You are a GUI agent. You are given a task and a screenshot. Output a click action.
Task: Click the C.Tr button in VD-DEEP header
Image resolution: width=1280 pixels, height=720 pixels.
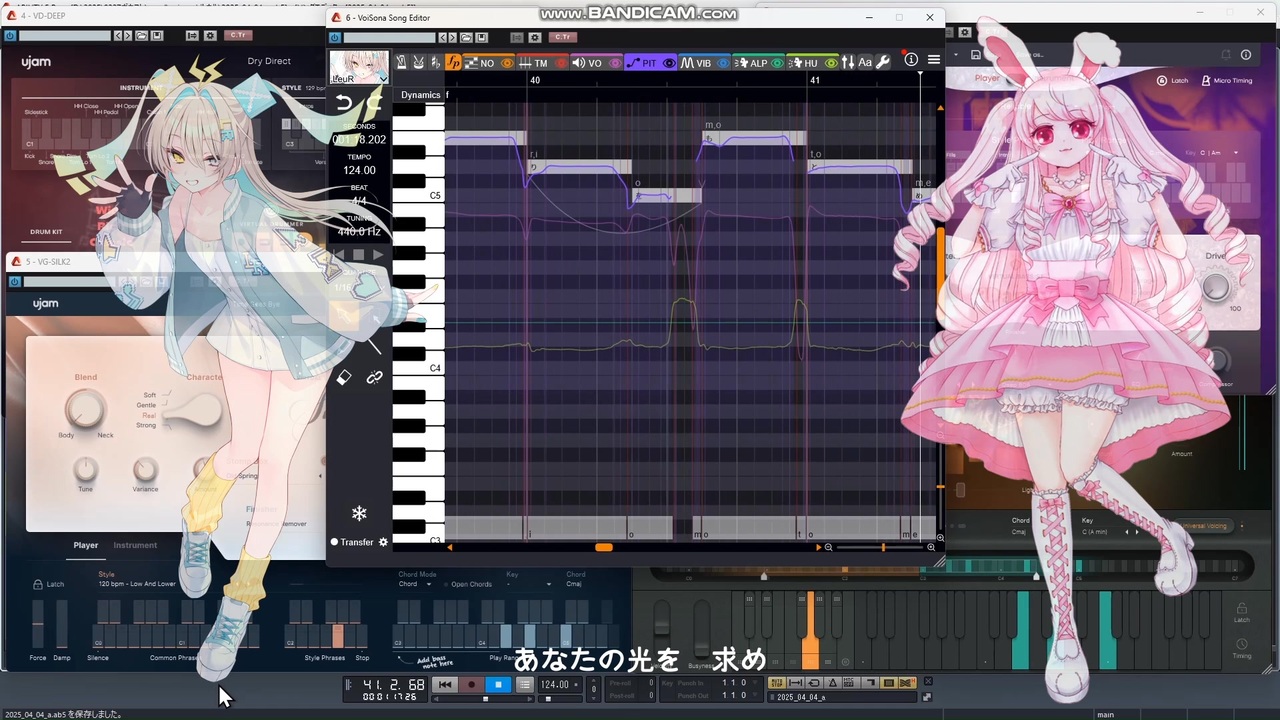(237, 35)
